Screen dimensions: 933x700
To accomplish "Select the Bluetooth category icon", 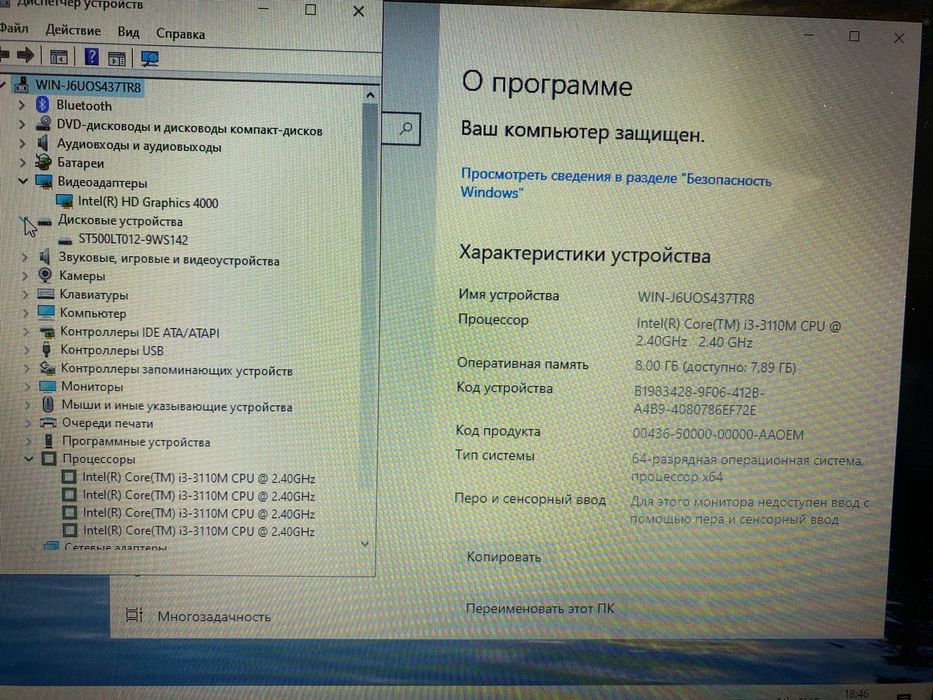I will pos(42,105).
